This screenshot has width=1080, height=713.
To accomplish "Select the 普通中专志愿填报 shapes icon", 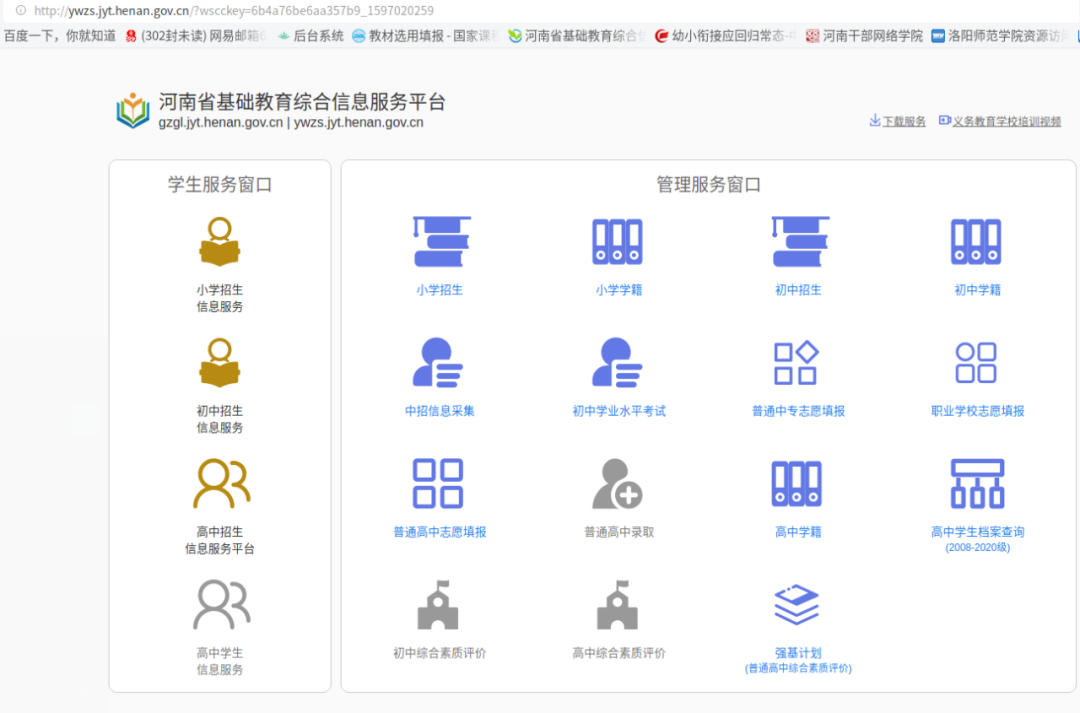I will 797,363.
